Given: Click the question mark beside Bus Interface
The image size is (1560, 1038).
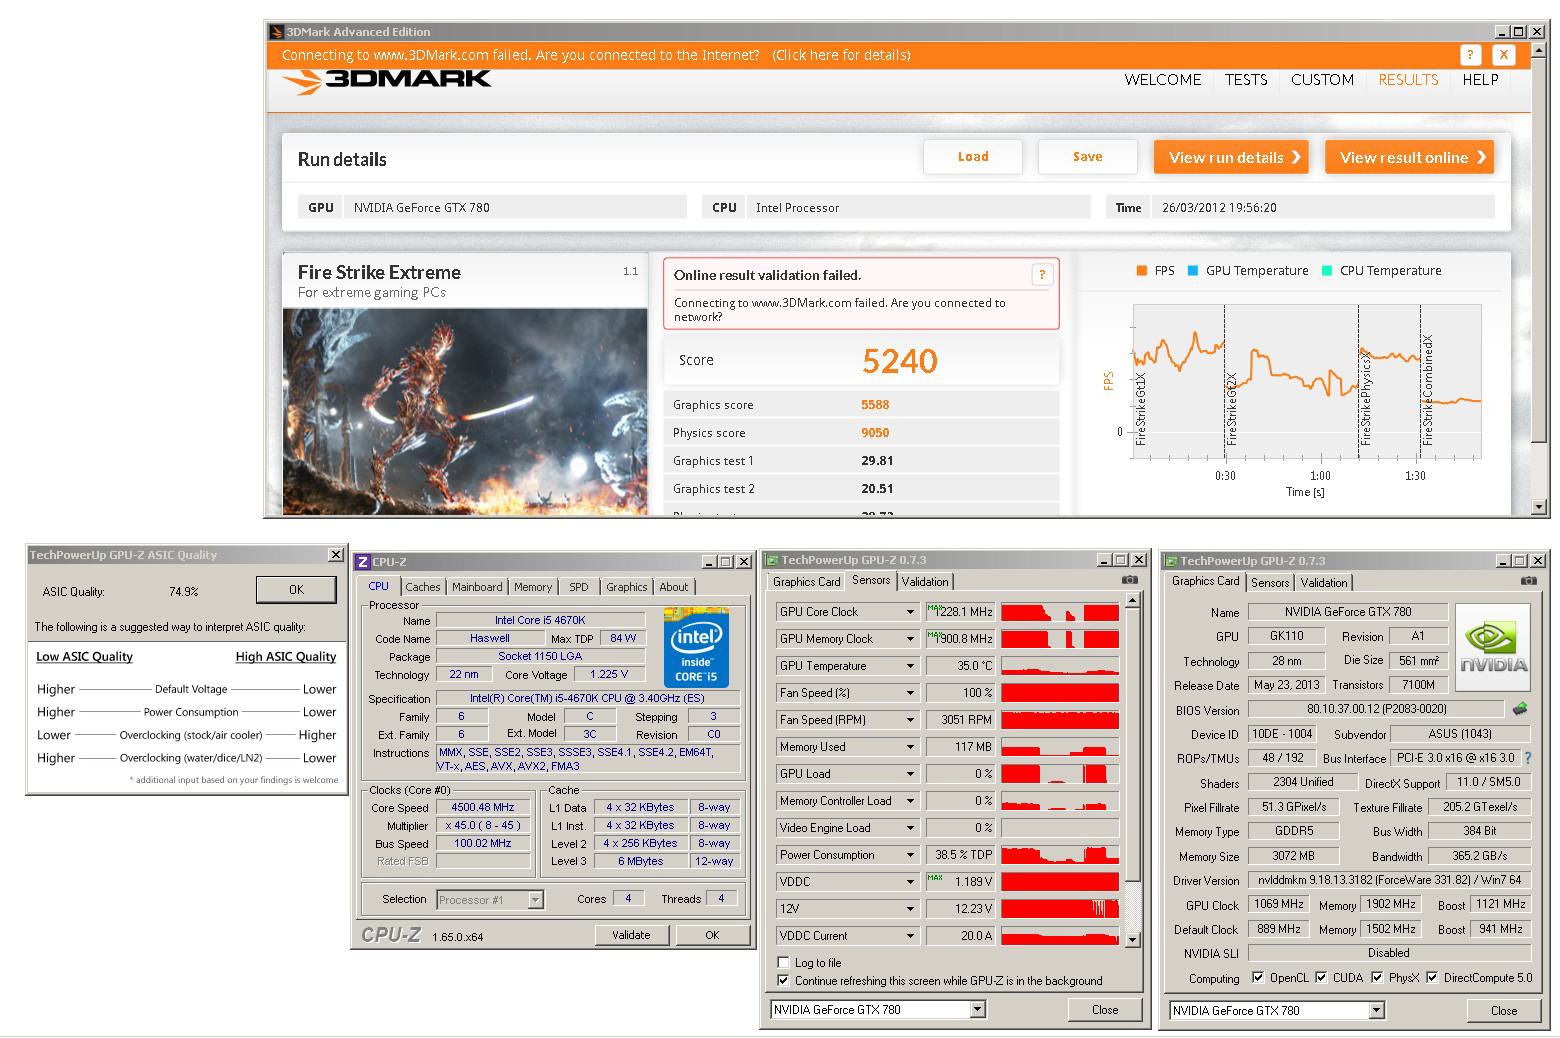Looking at the screenshot, I should pos(1528,759).
